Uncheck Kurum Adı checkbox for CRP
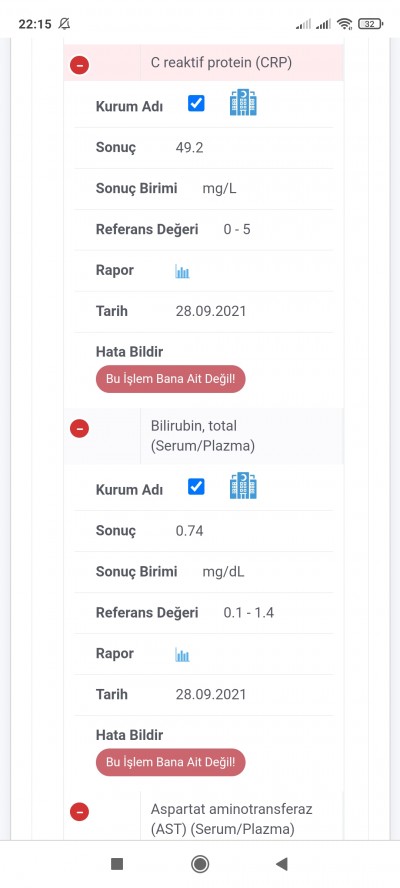This screenshot has height=888, width=400. point(196,104)
